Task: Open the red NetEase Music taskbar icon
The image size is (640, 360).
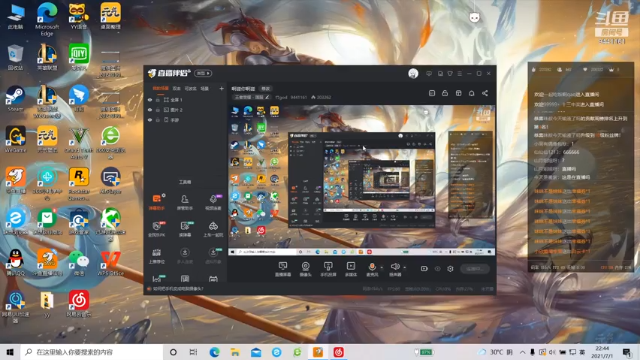Action: pos(338,352)
